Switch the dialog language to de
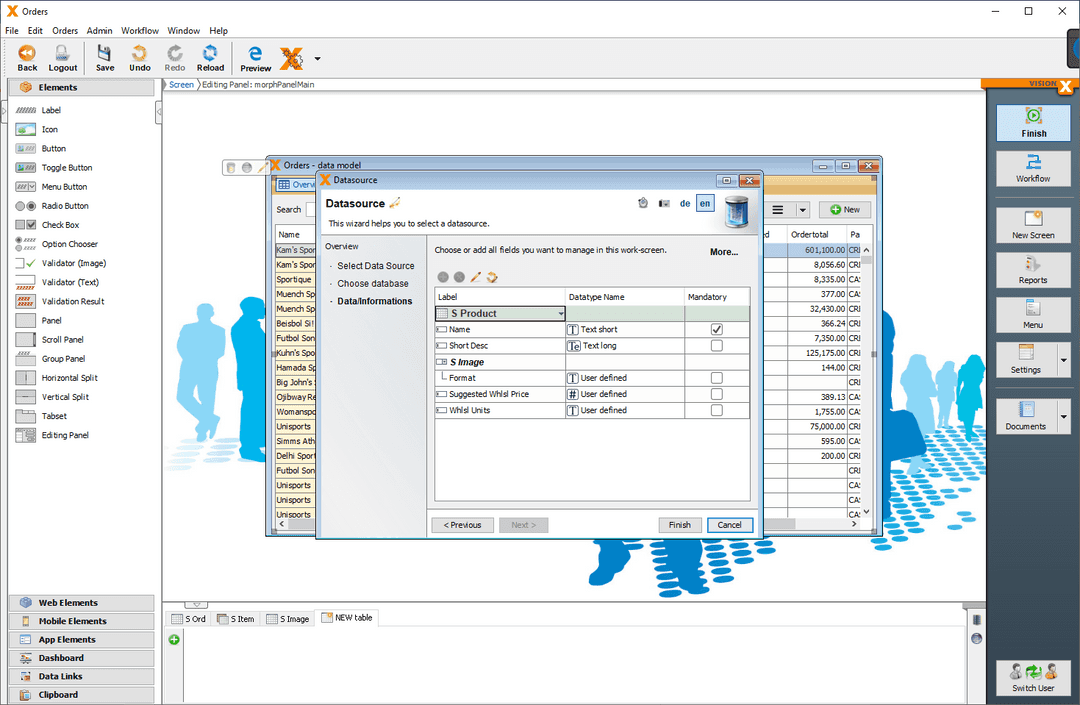The image size is (1080, 705). tap(685, 203)
